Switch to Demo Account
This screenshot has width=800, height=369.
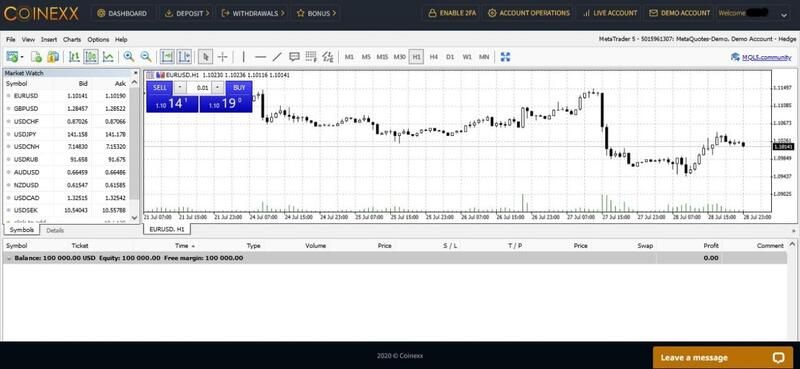point(680,13)
